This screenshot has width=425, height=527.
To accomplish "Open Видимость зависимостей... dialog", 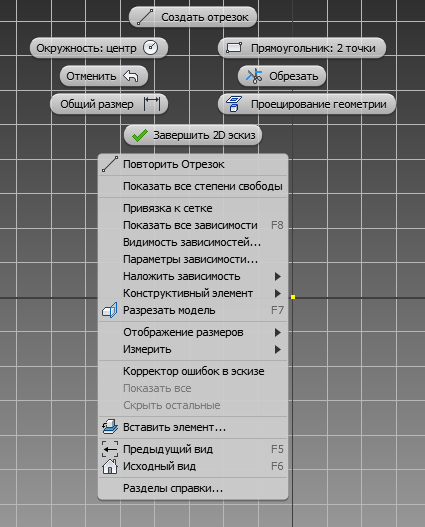I will tap(193, 242).
